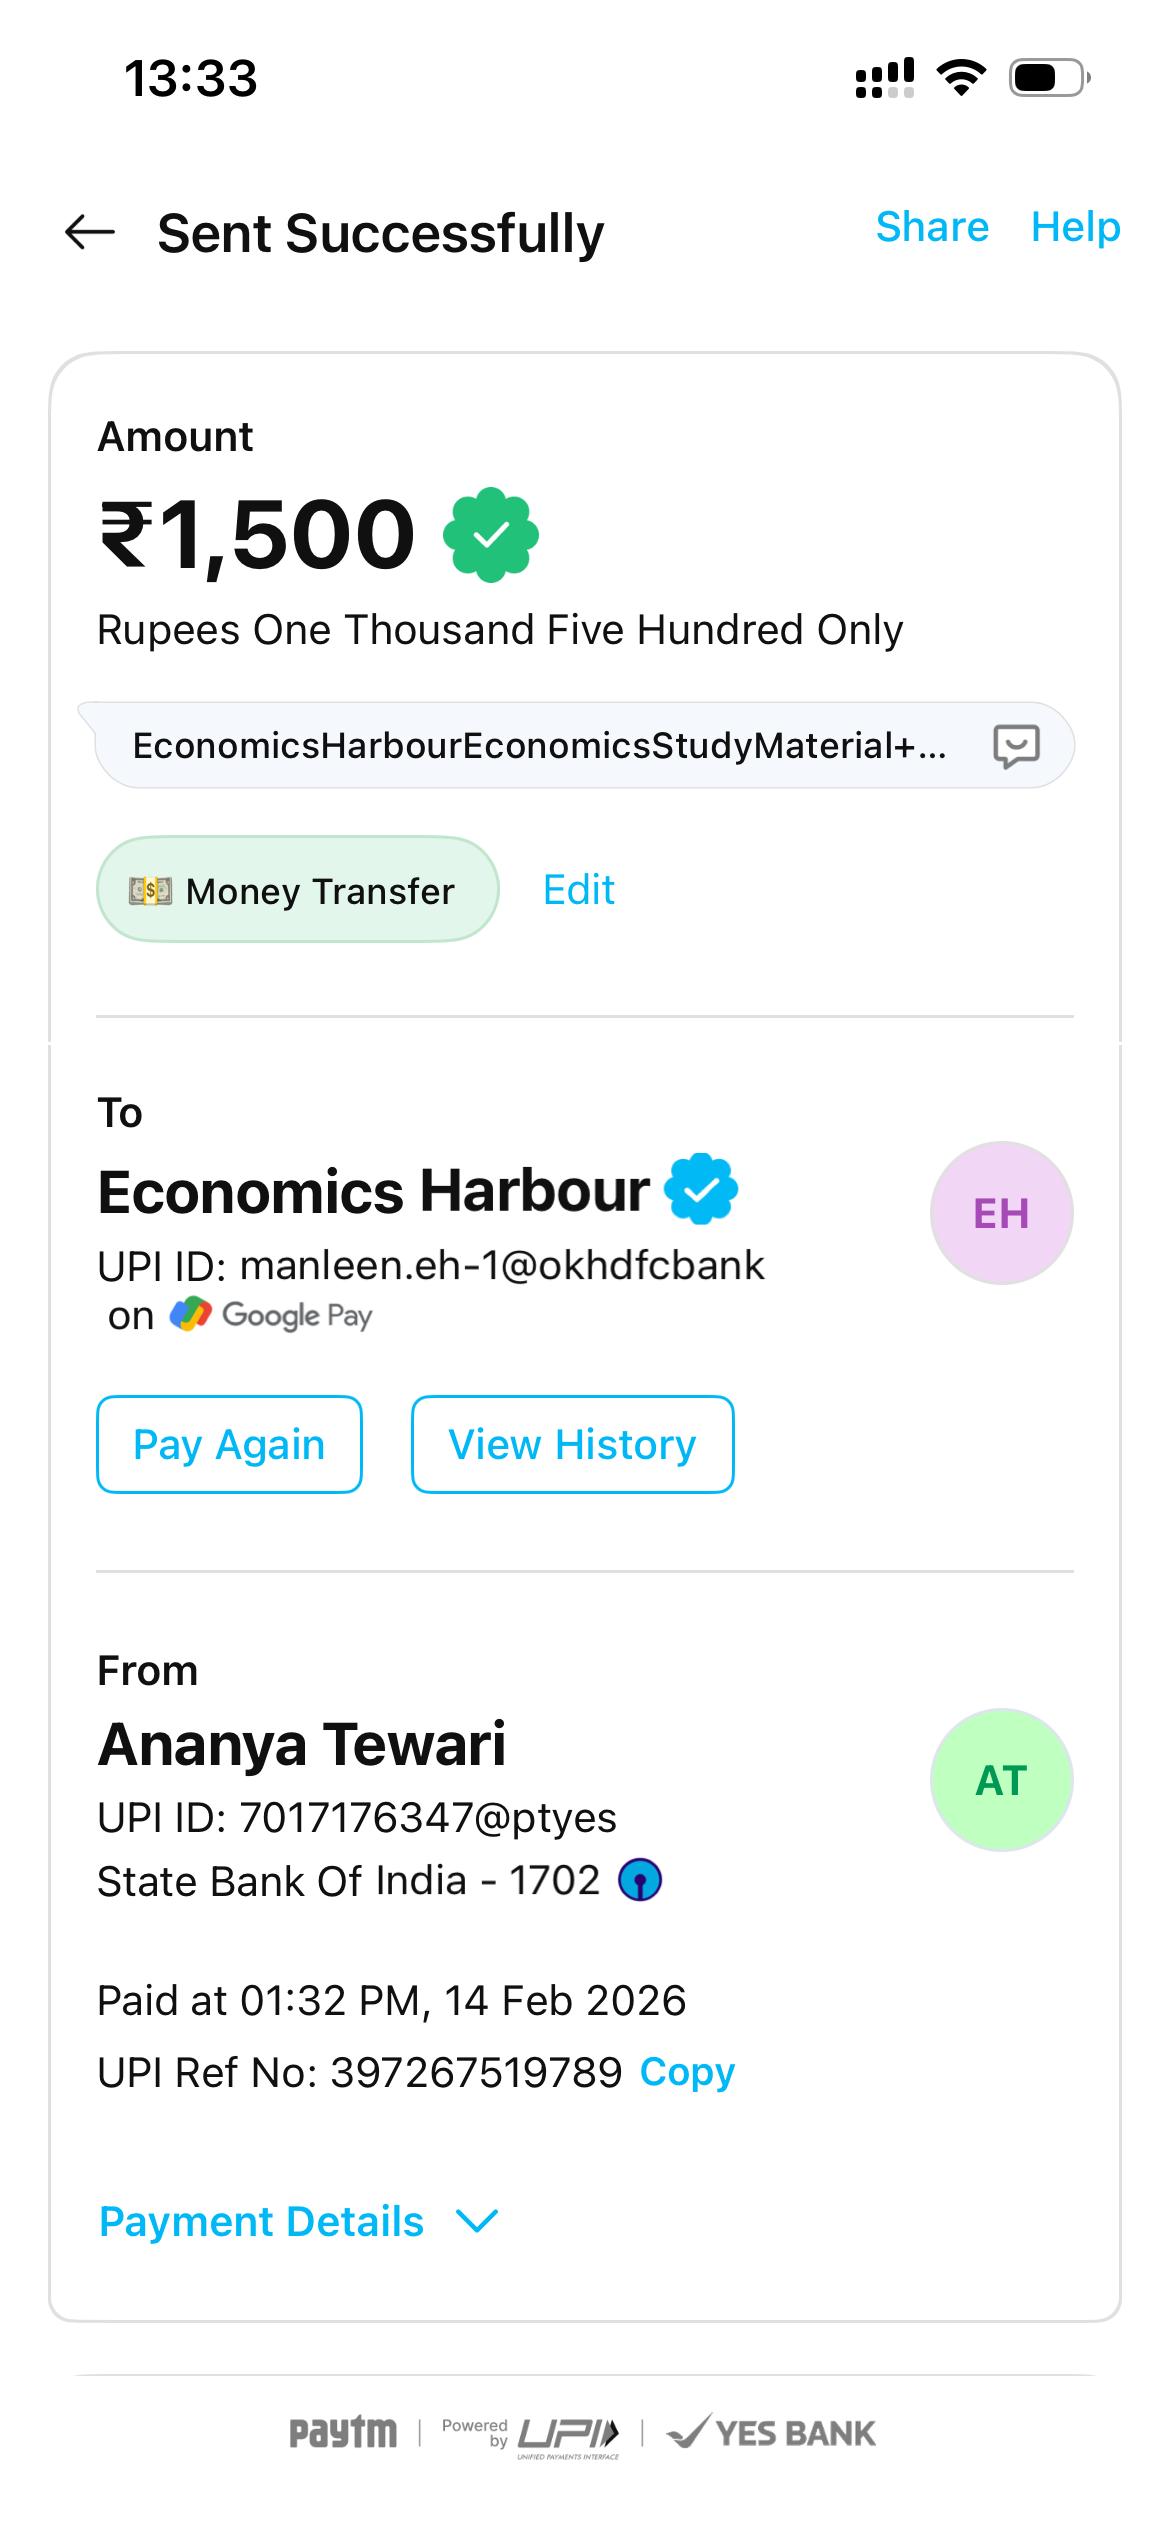Tap the Google Pay logo

click(272, 1315)
